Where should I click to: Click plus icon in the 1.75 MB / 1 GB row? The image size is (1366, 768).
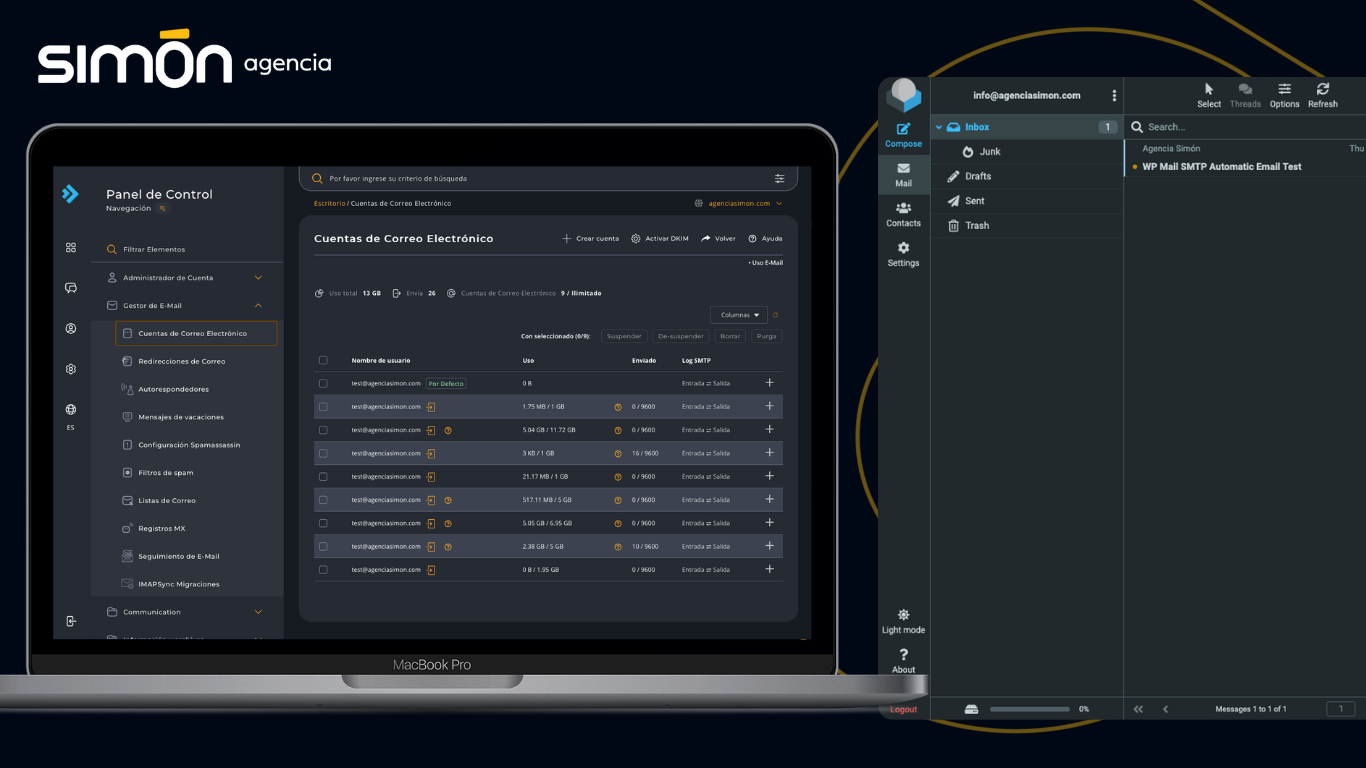tap(769, 406)
